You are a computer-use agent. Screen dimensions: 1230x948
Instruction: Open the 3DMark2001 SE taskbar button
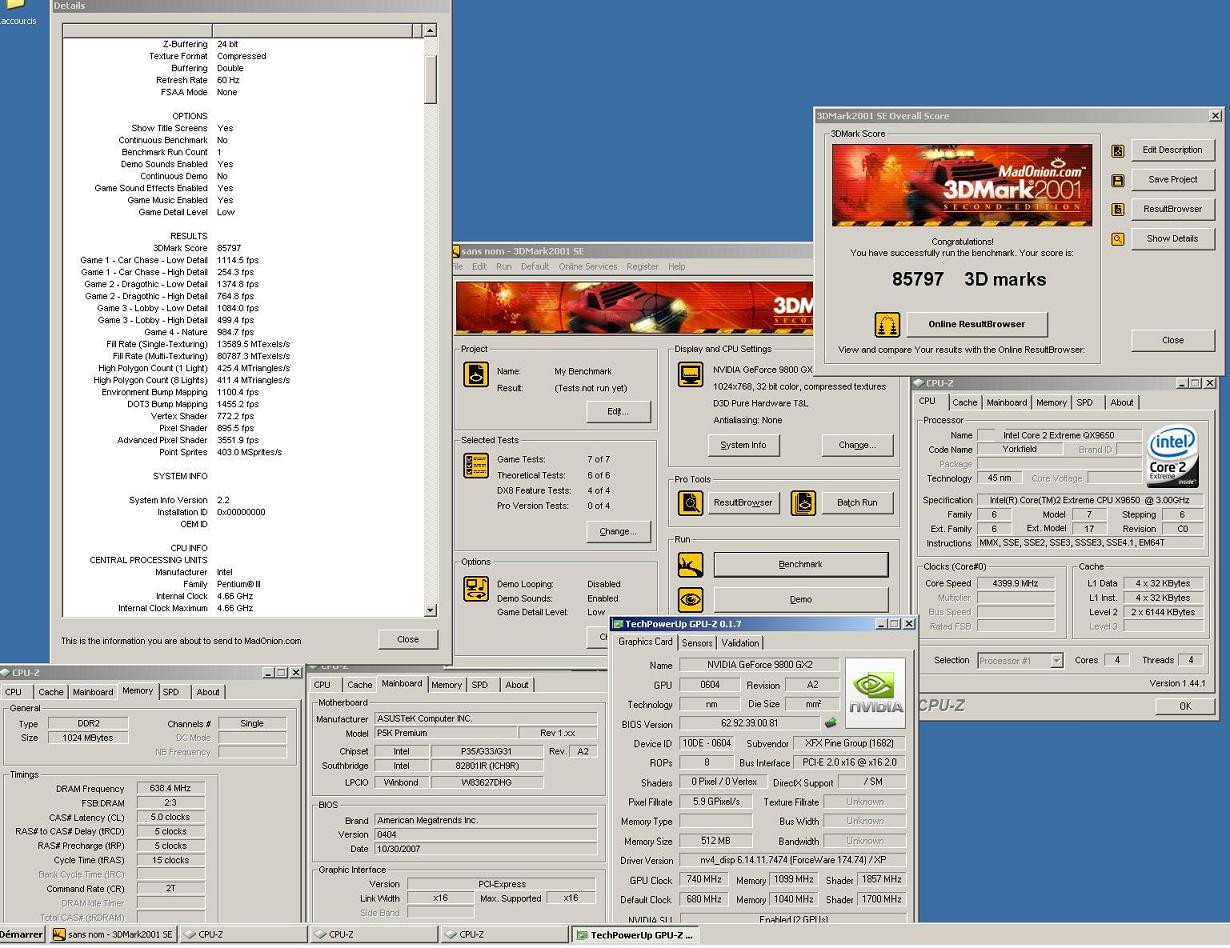pyautogui.click(x=113, y=935)
